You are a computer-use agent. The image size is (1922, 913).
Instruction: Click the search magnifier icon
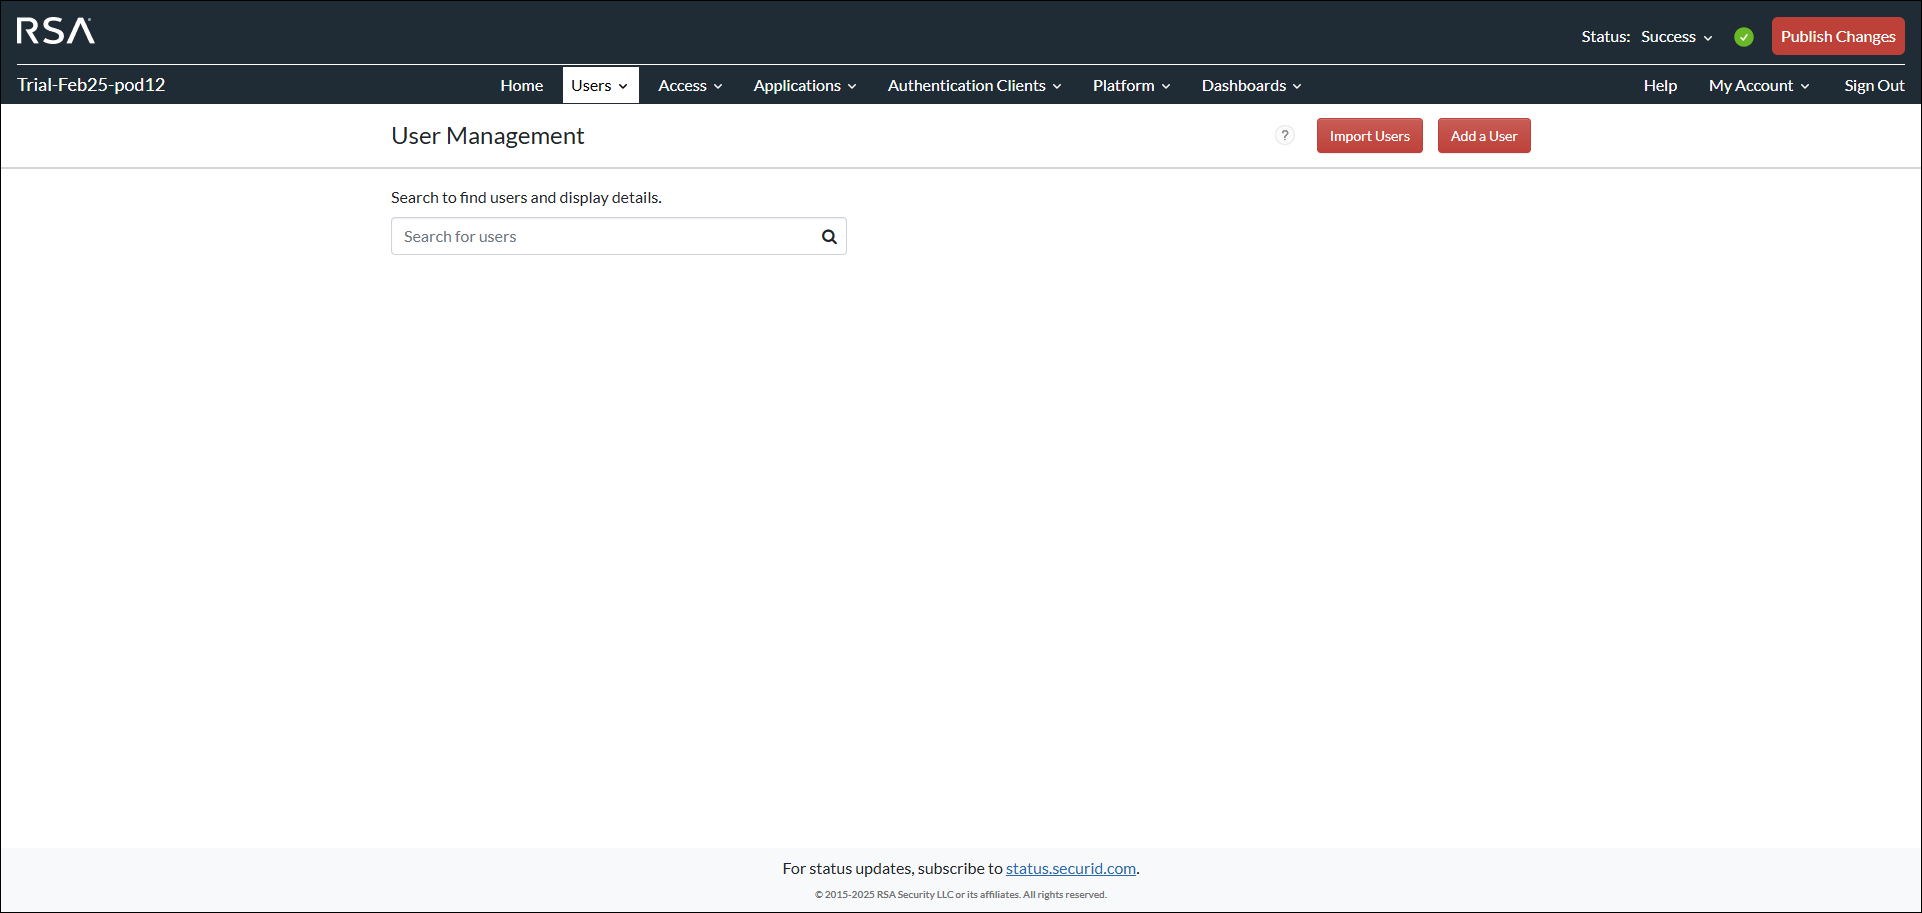point(829,237)
